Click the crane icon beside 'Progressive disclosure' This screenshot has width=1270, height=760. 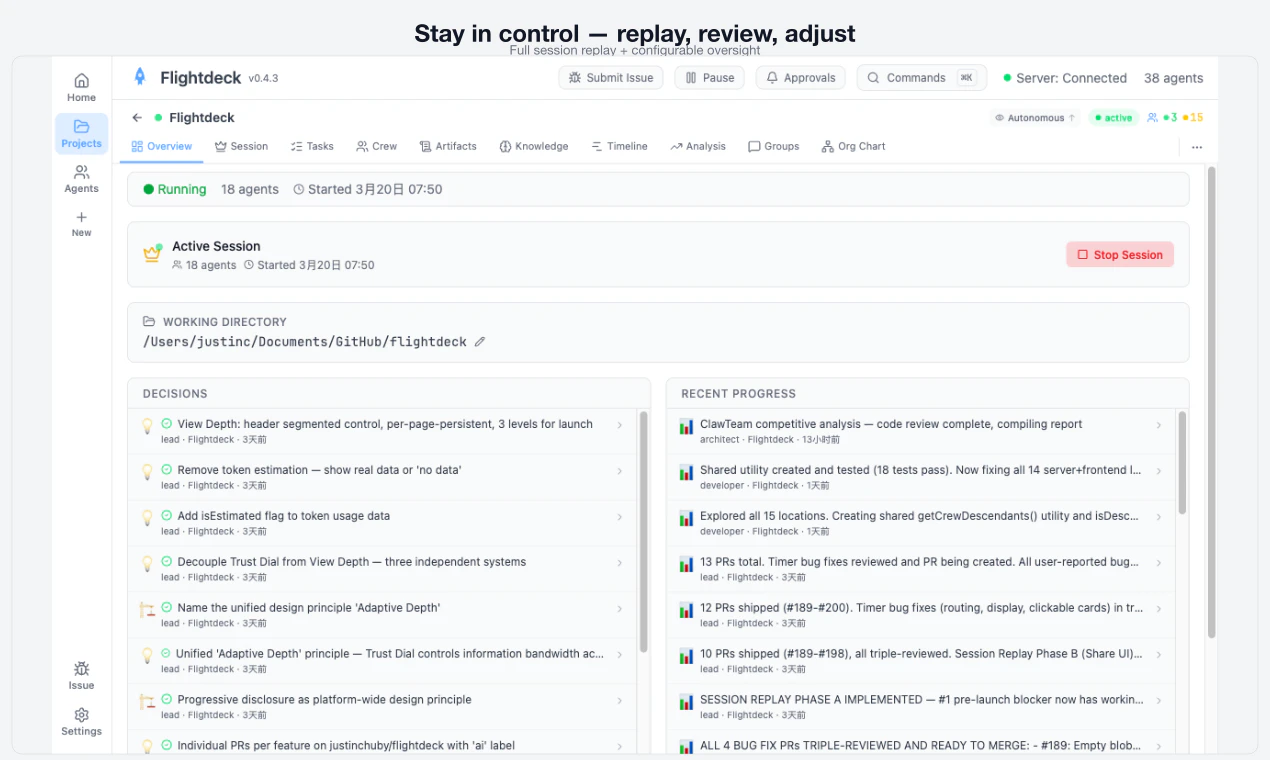click(146, 701)
